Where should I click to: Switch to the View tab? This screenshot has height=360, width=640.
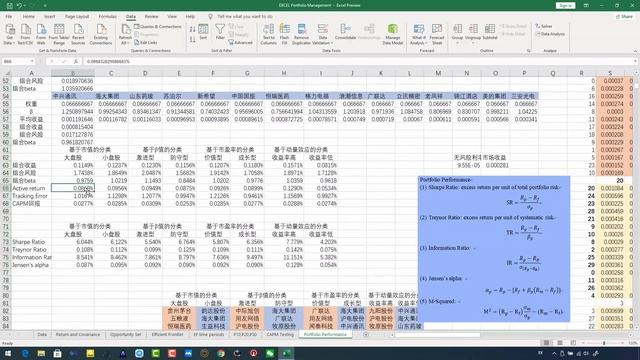[172, 17]
